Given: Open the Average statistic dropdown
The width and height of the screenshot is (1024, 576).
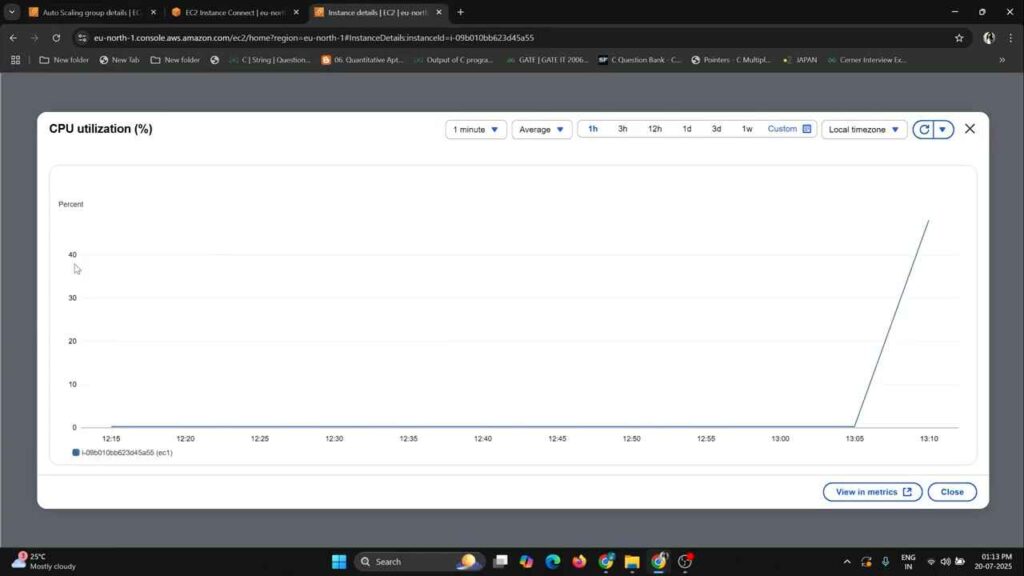Looking at the screenshot, I should [x=541, y=129].
